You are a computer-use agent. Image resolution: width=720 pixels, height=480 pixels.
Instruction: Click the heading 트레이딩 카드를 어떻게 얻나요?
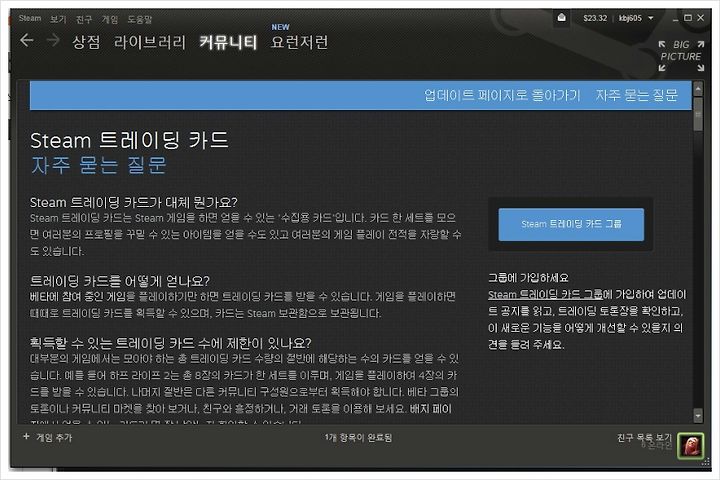120,281
